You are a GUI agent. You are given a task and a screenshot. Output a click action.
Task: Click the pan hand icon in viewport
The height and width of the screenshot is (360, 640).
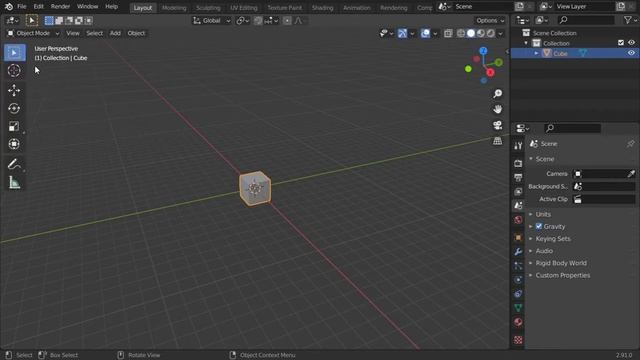497,109
